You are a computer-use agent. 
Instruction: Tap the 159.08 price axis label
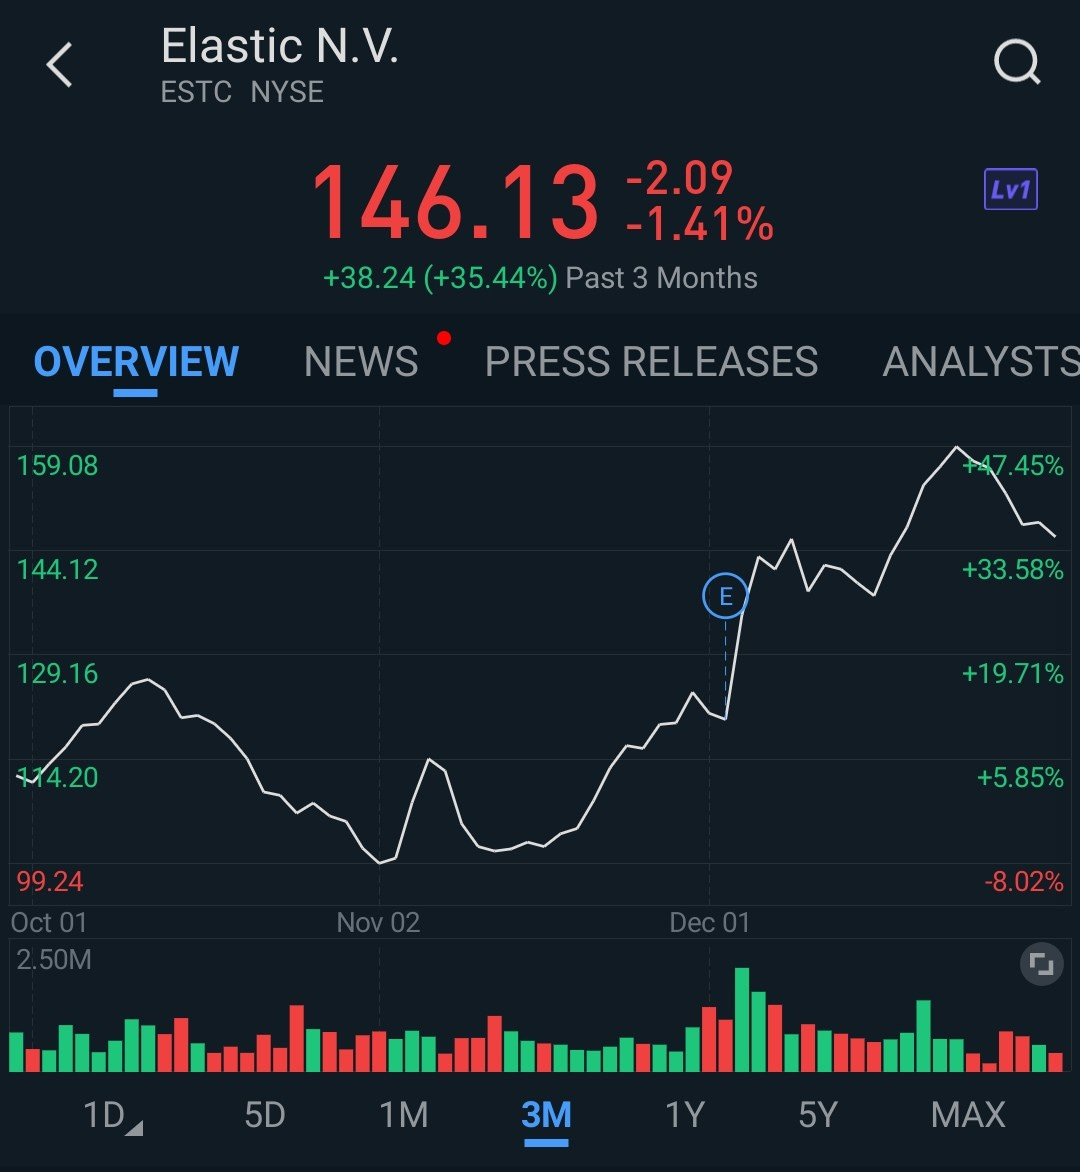(58, 466)
